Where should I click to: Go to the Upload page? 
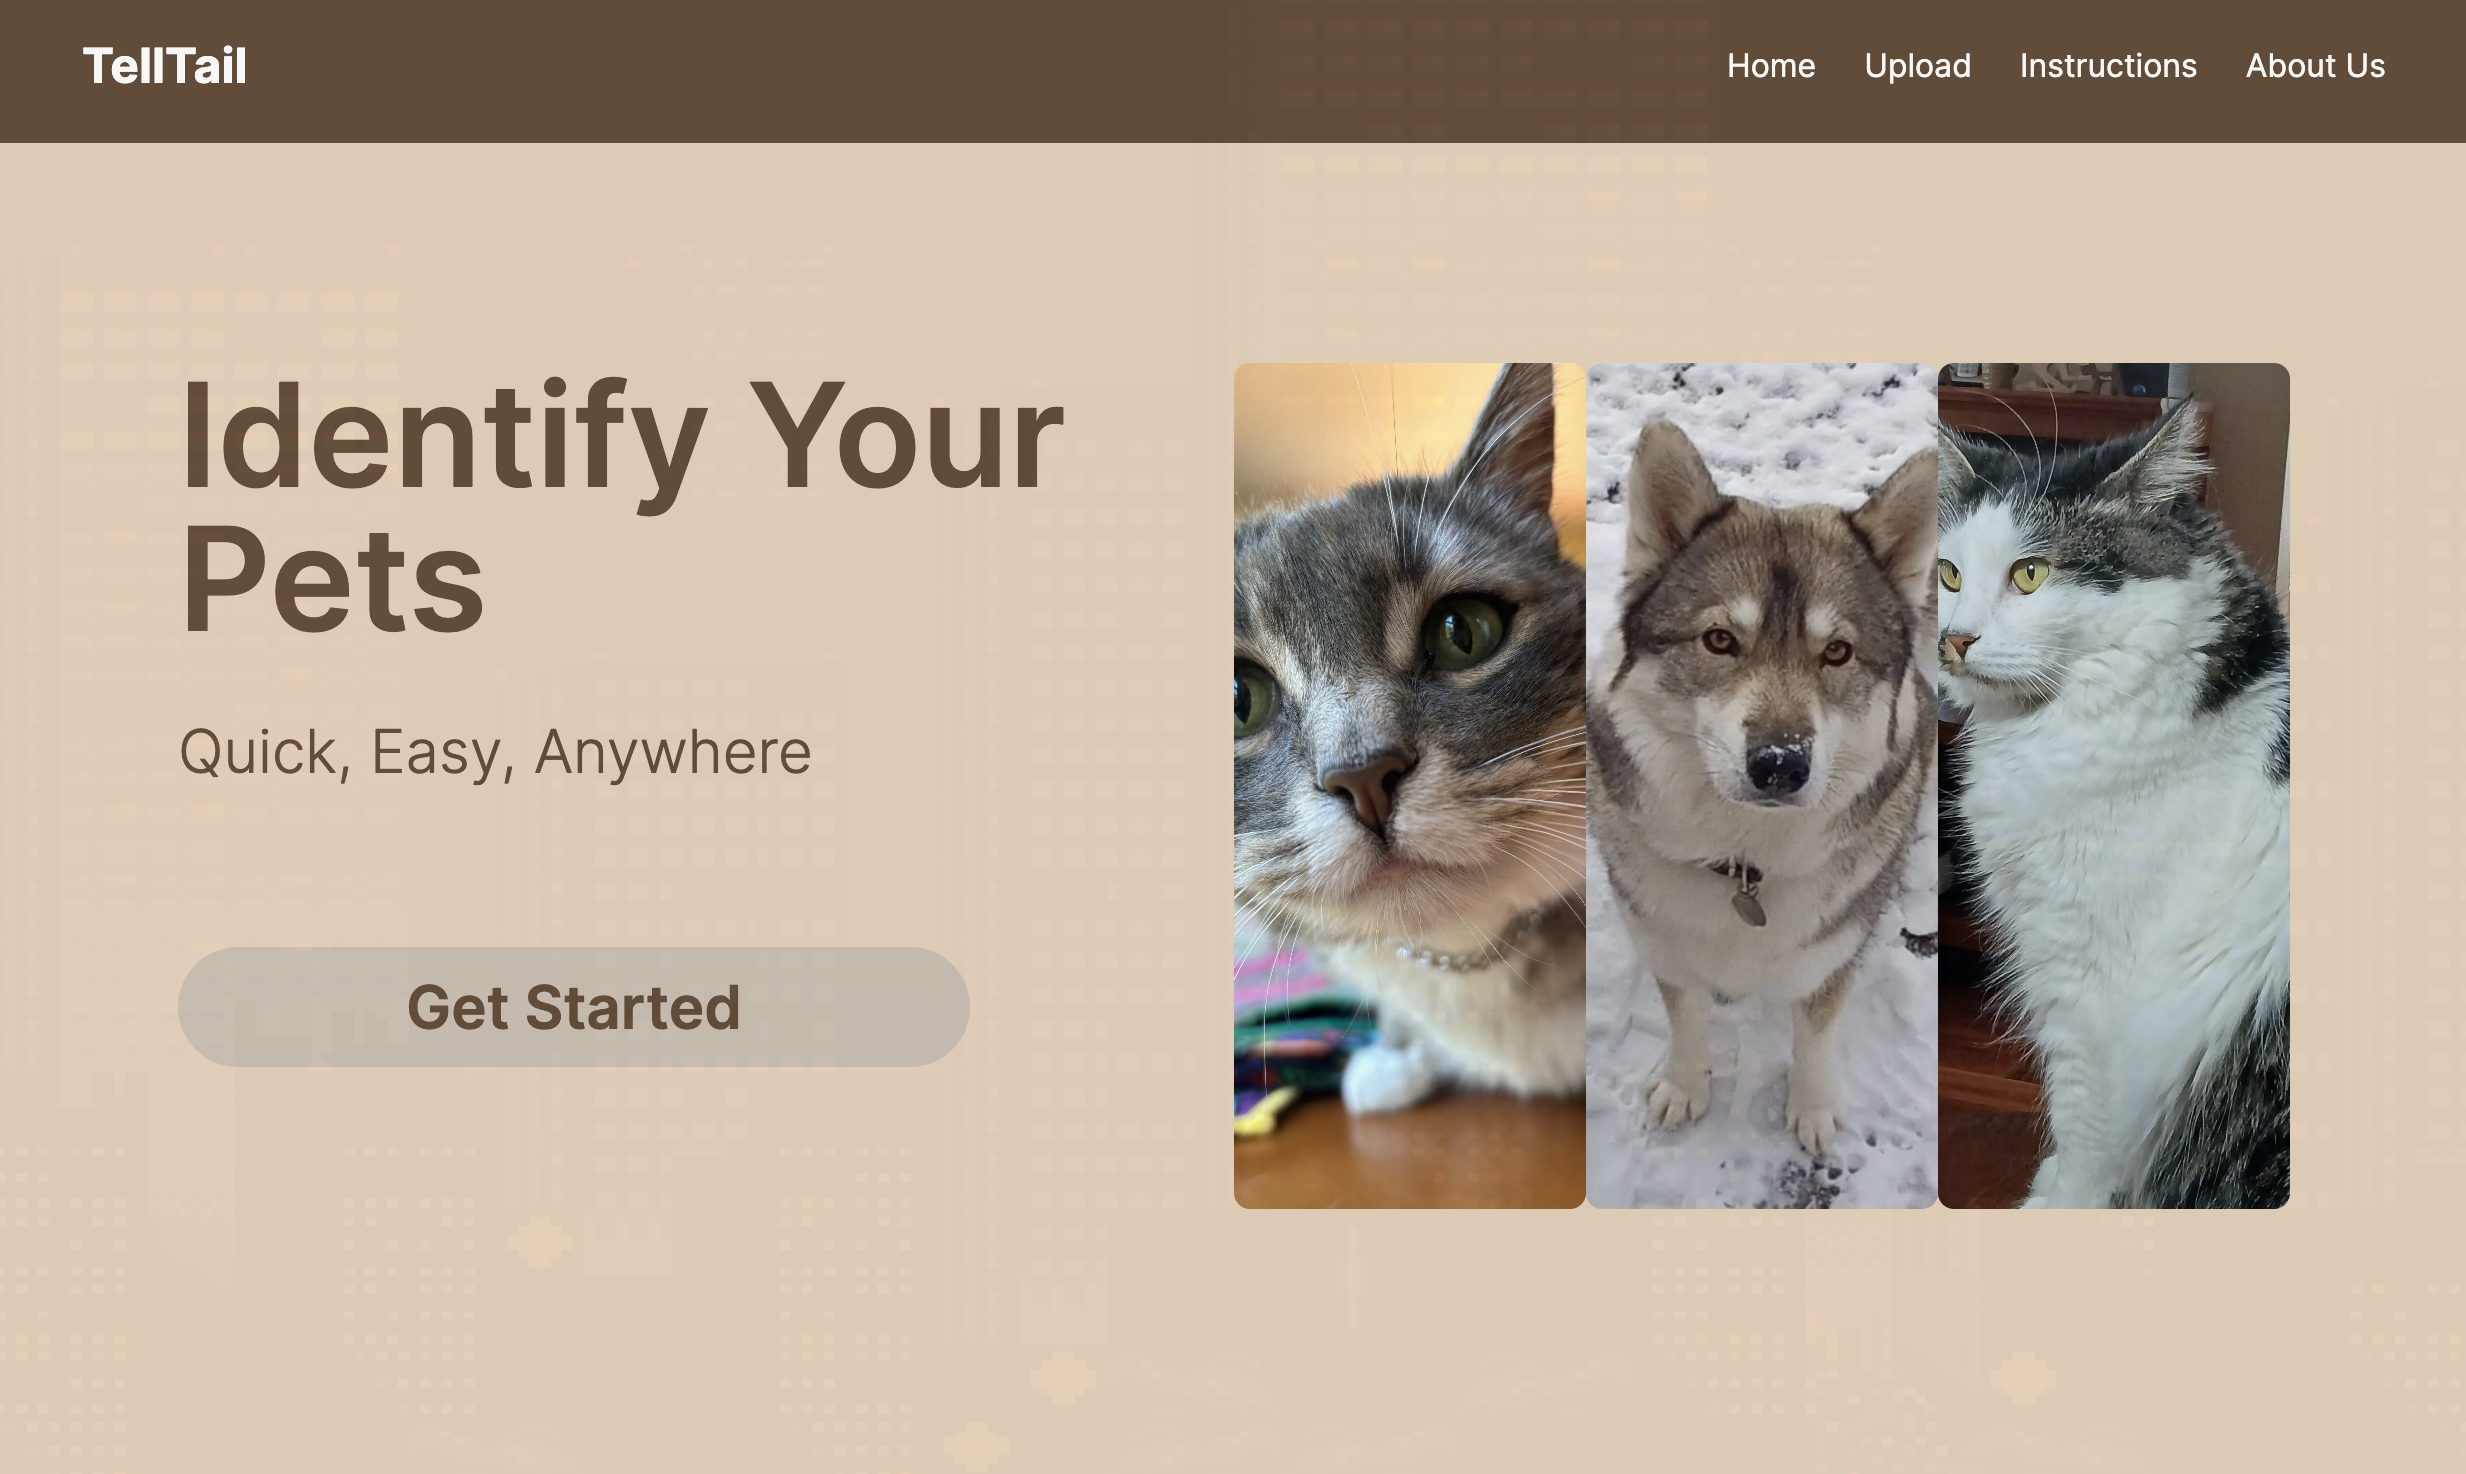1917,66
